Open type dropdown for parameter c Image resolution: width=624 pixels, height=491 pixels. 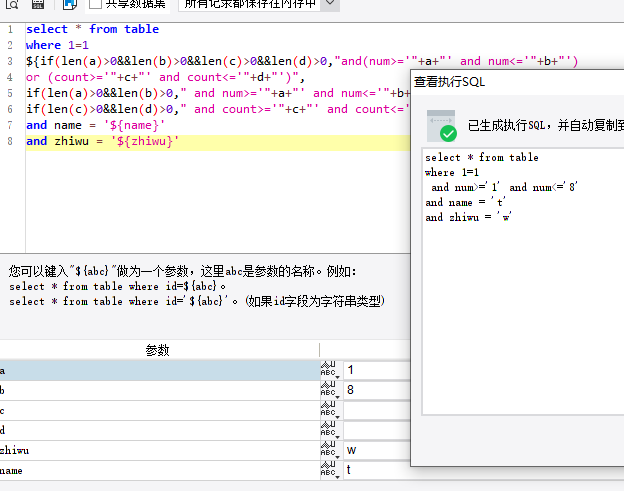tap(330, 410)
